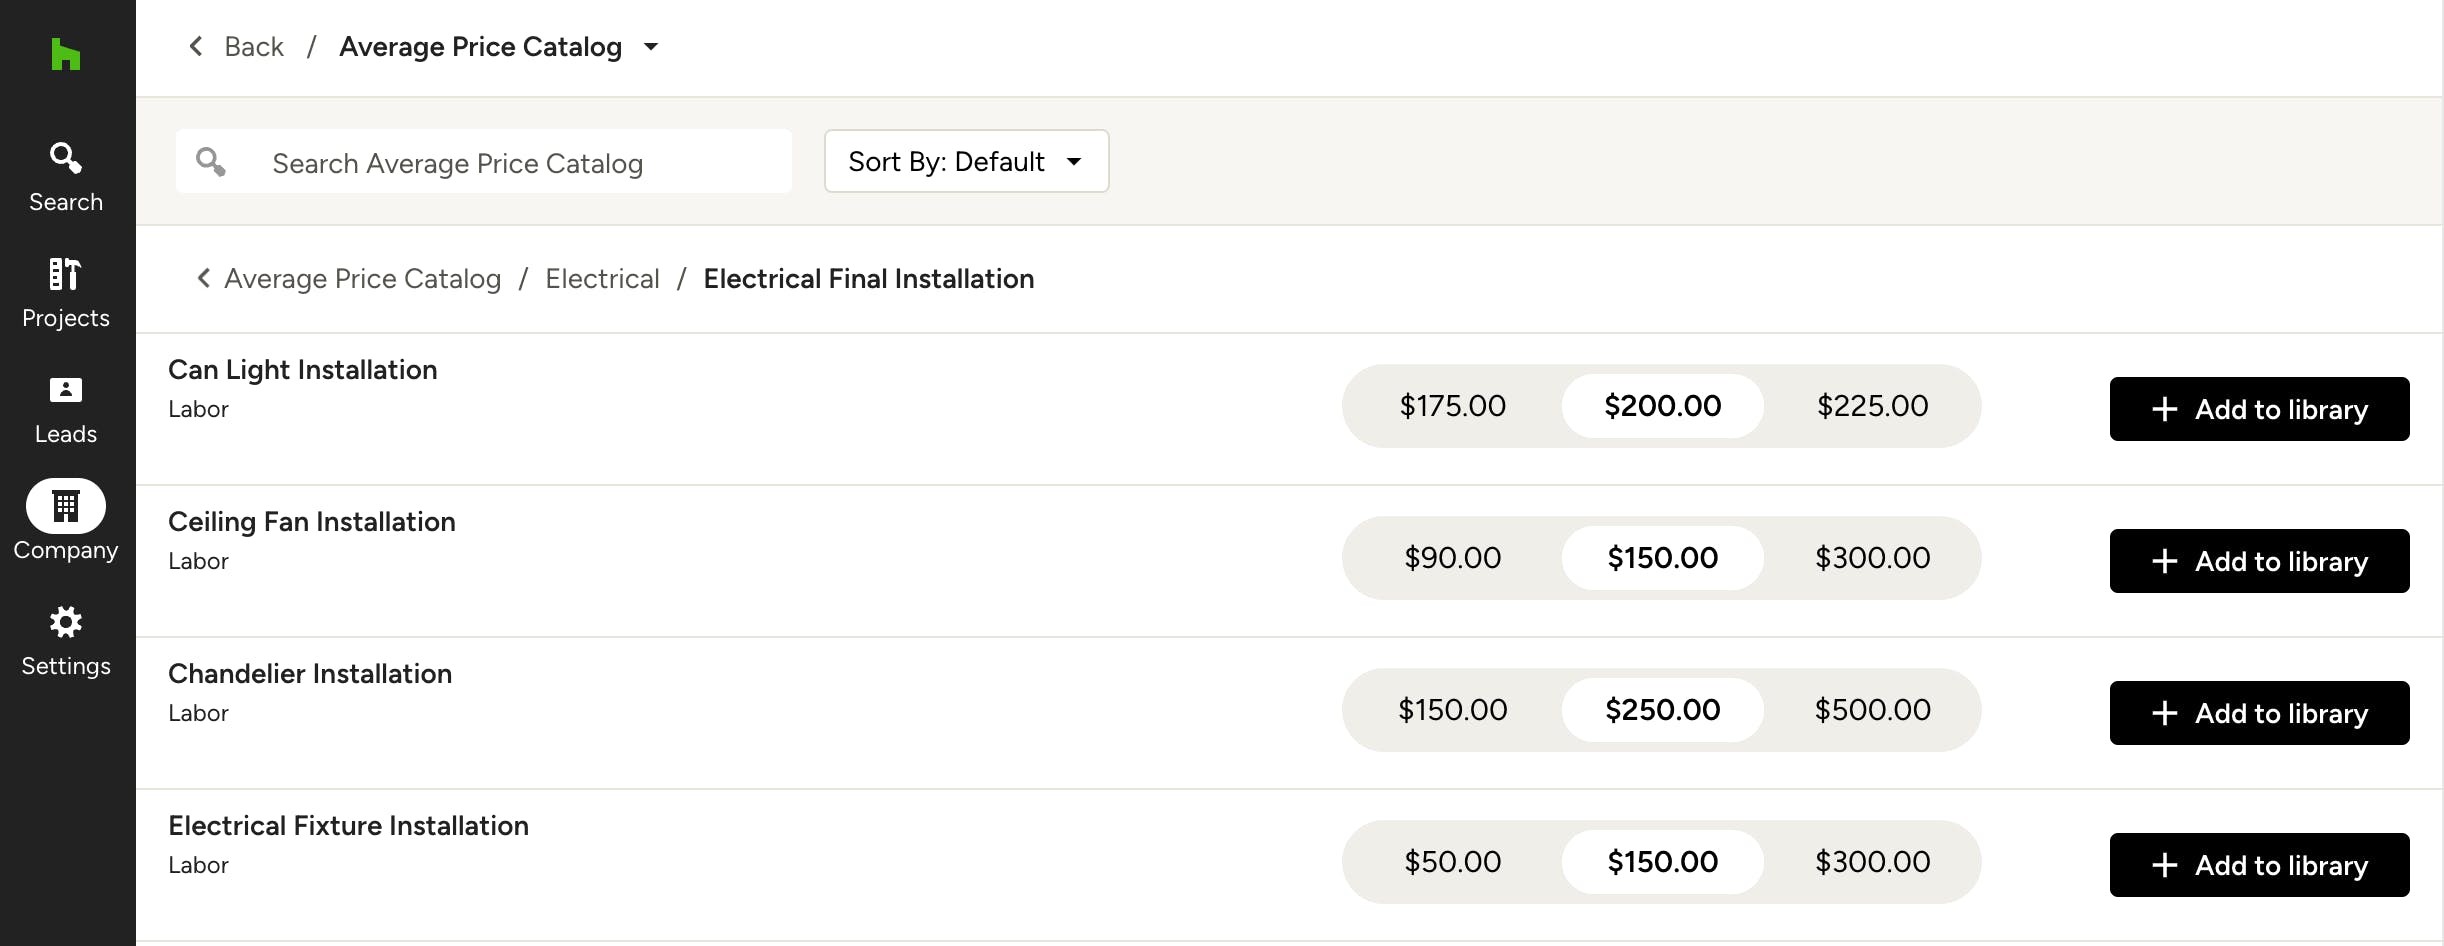
Task: Focus the Search Average Price Catalog field
Action: pos(483,161)
